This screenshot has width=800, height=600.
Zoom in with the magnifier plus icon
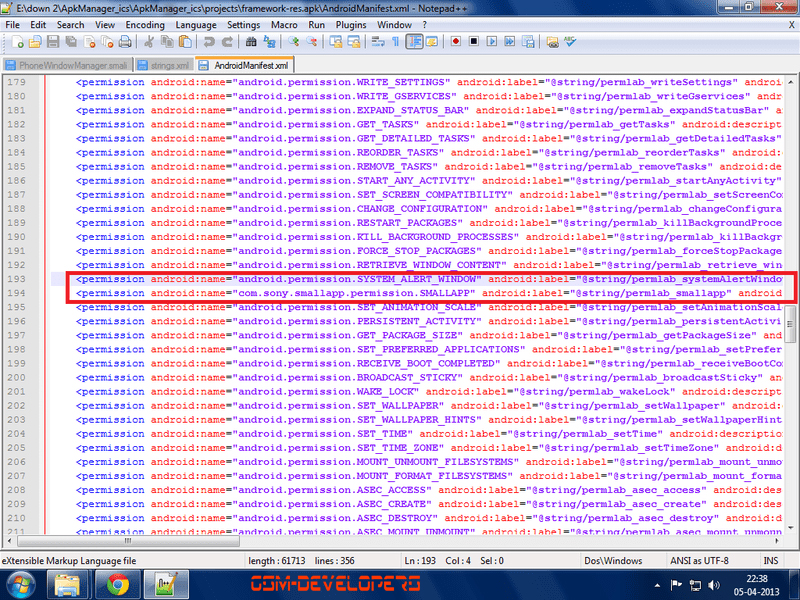[x=293, y=42]
